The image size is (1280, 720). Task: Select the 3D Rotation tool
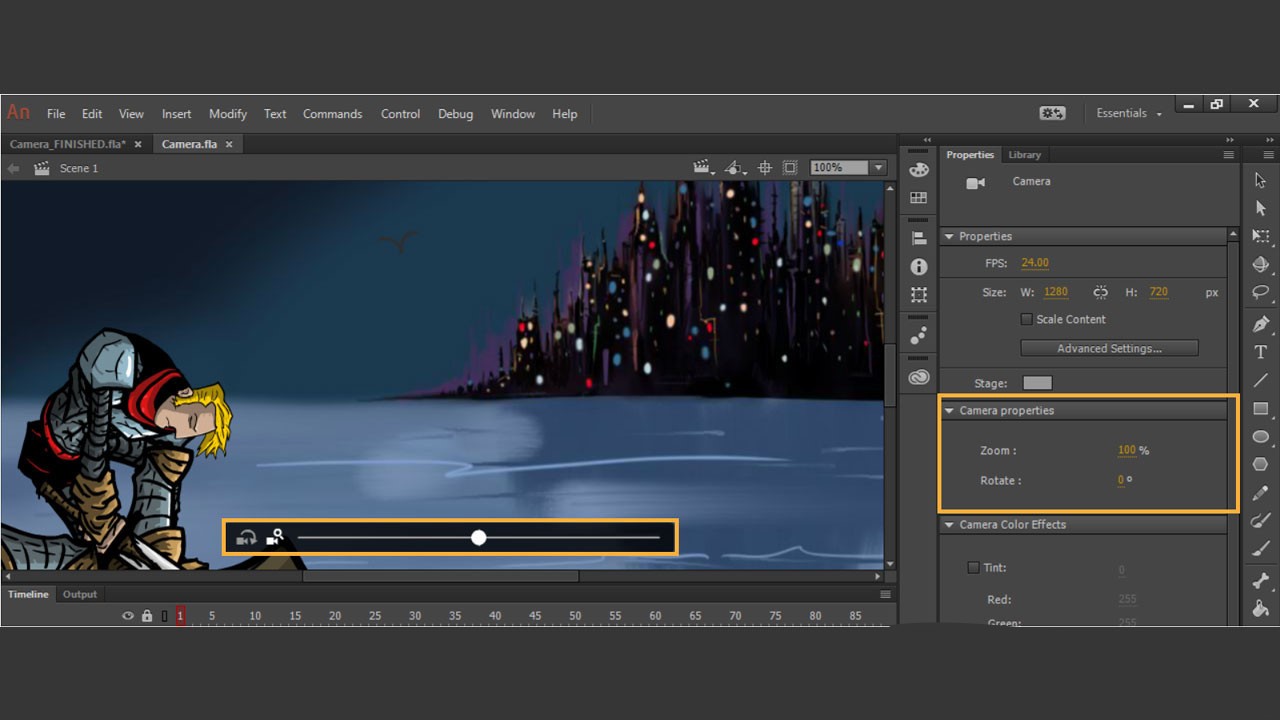1260,265
